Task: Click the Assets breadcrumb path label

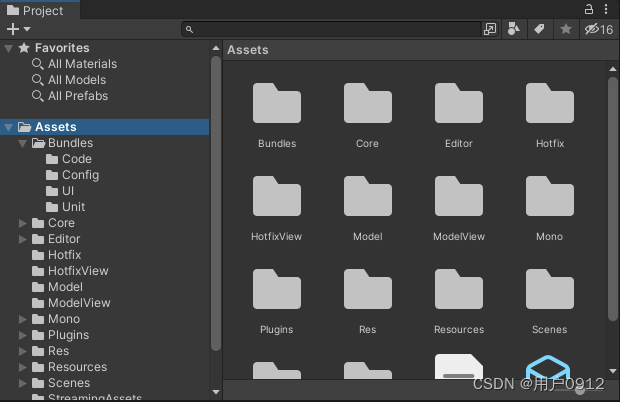Action: [248, 50]
